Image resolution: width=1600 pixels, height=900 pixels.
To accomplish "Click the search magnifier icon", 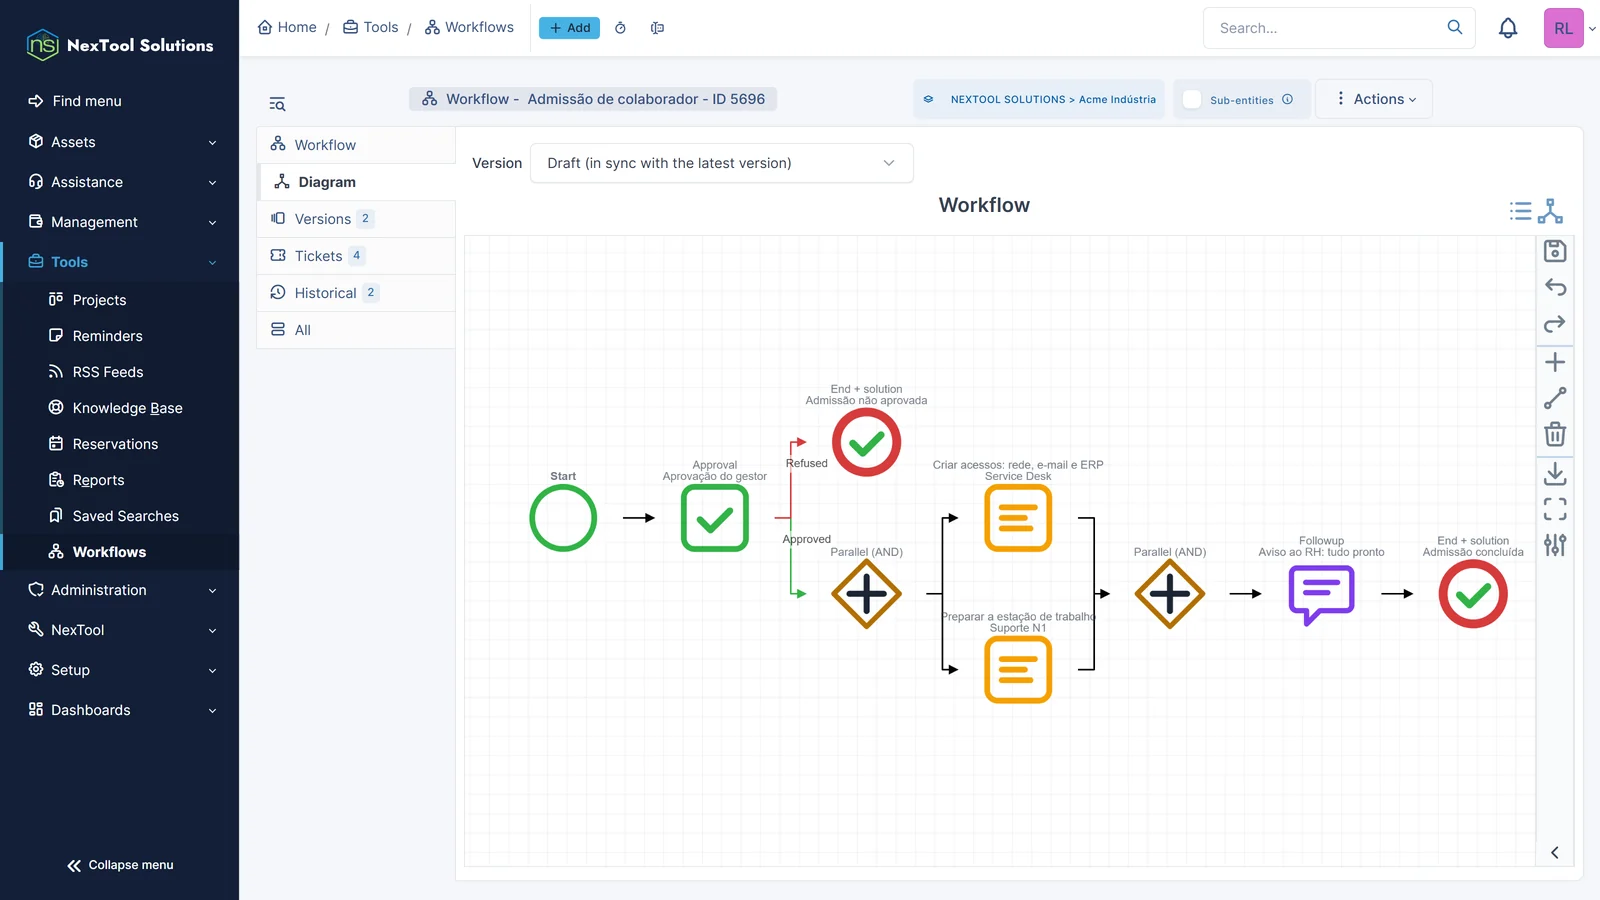I will (1455, 27).
